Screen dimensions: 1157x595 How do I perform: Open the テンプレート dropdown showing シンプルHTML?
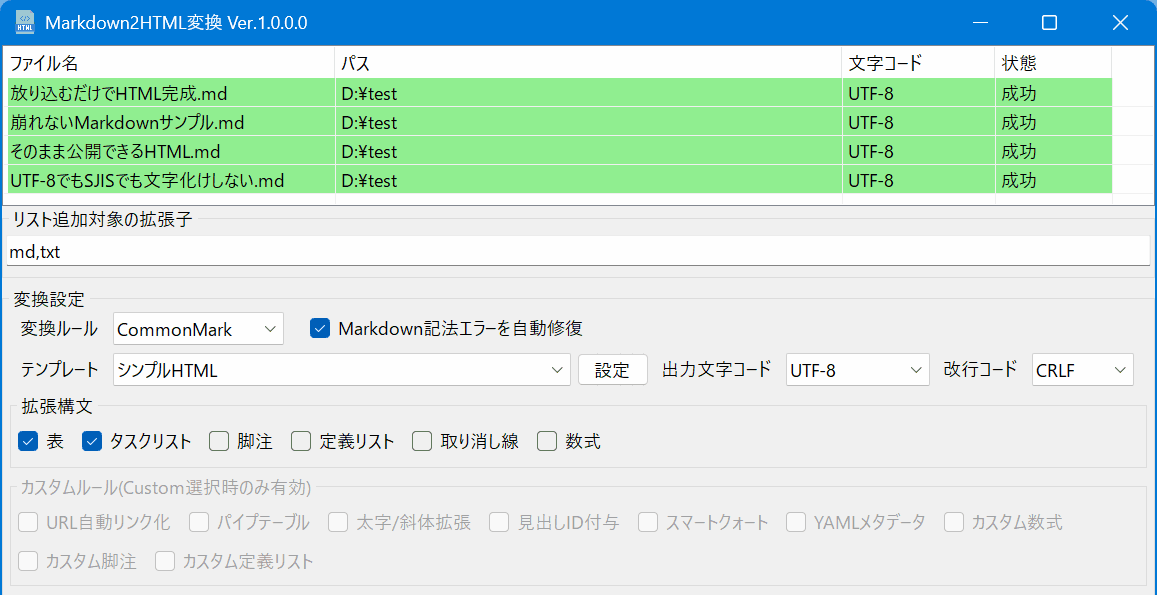(x=340, y=369)
